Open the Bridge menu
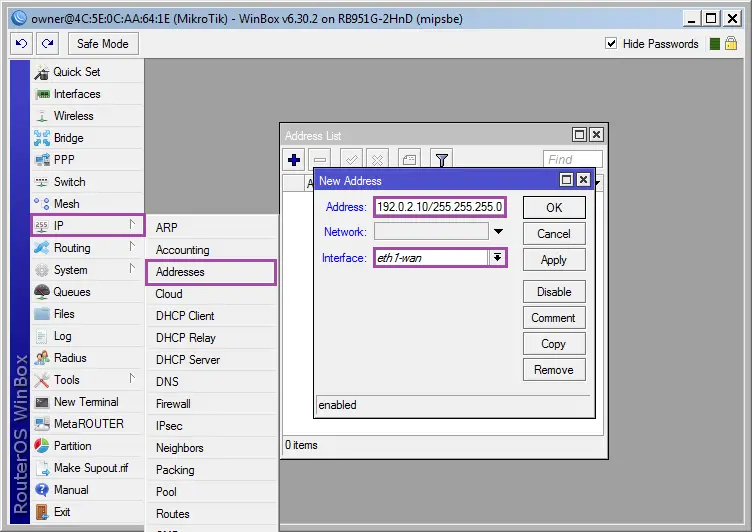 pos(88,138)
